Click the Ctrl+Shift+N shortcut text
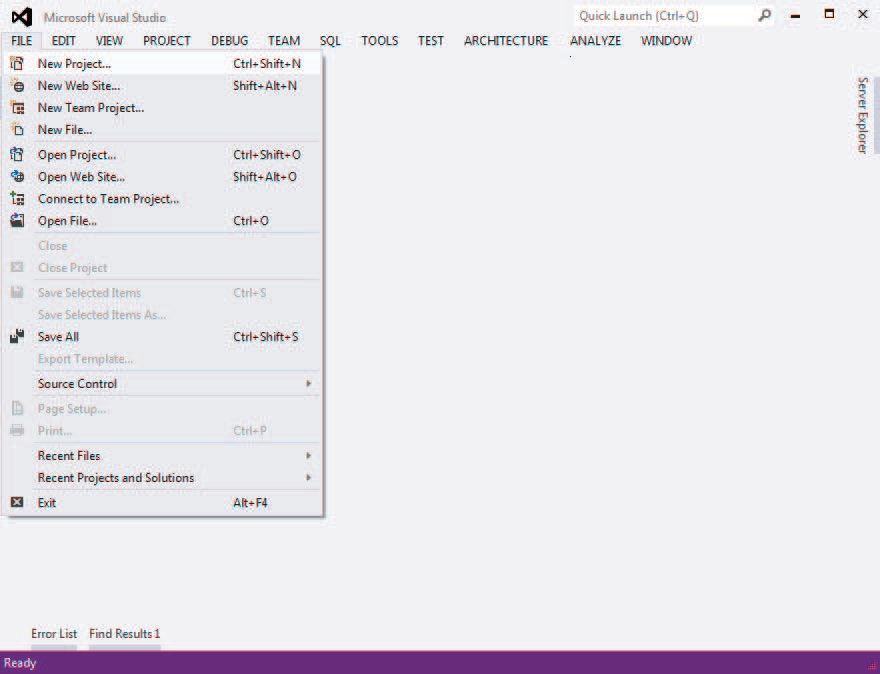Screen dimensions: 880x674 pos(267,64)
